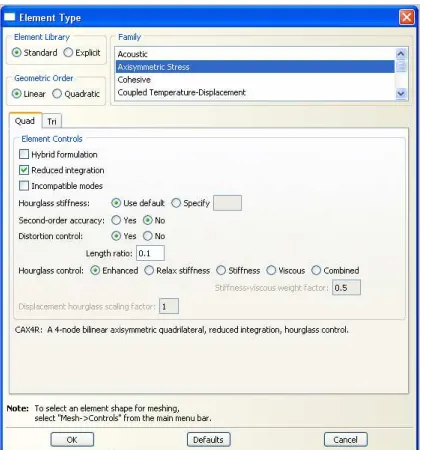
Task: Switch to the Quad tab
Action: click(x=25, y=121)
